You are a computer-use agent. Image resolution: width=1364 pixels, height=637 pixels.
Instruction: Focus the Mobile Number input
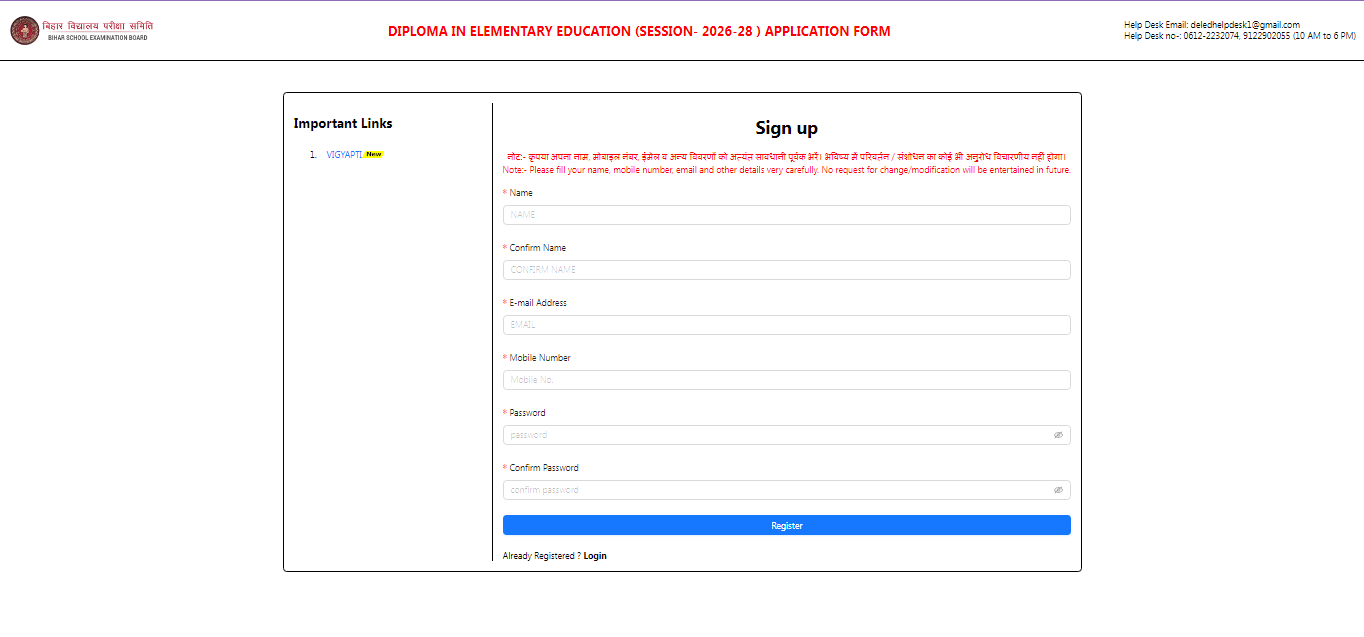(786, 379)
